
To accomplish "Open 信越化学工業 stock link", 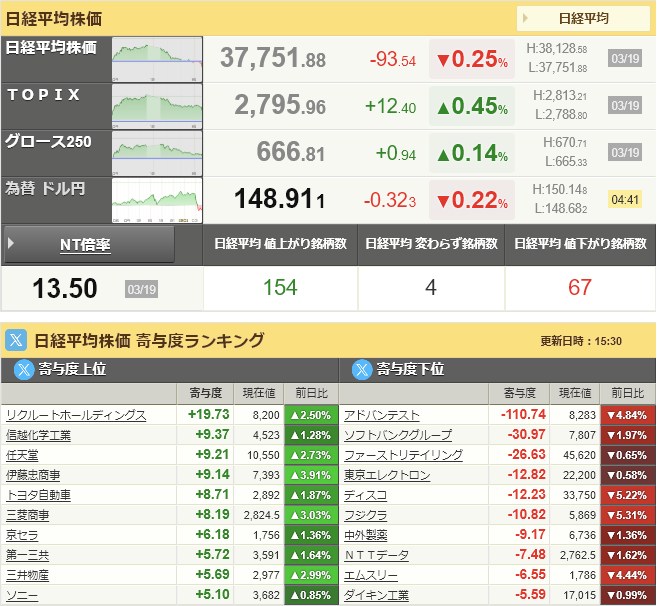I will [x=39, y=435].
